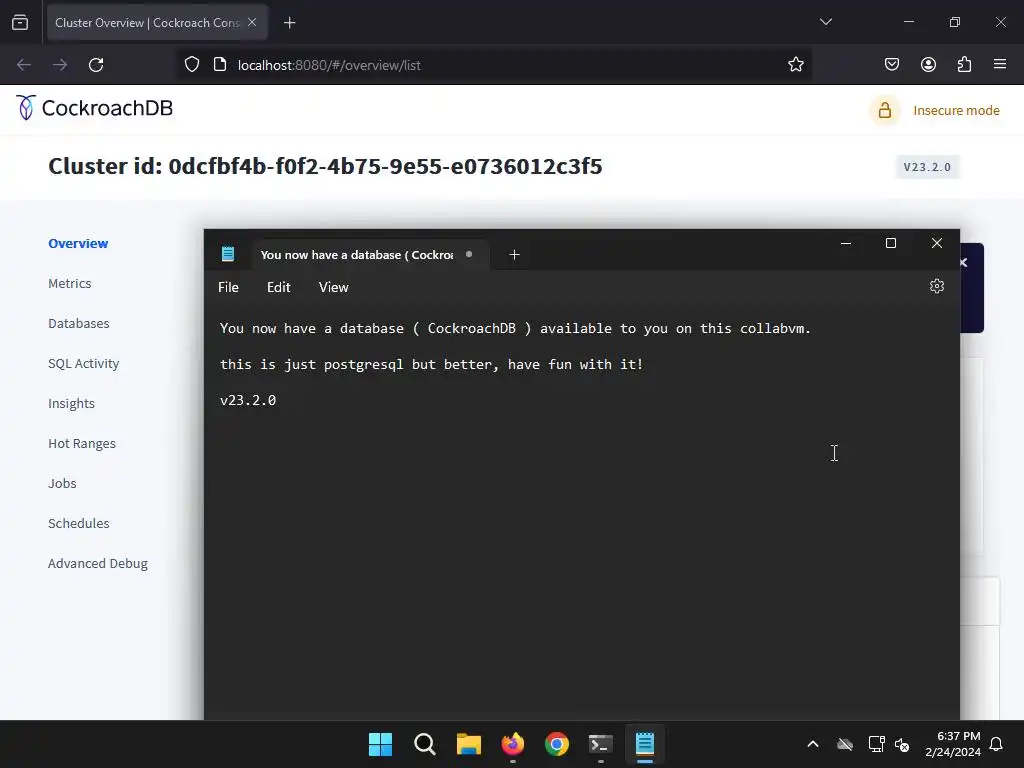
Task: Launch Google Chrome from taskbar
Action: click(x=556, y=744)
